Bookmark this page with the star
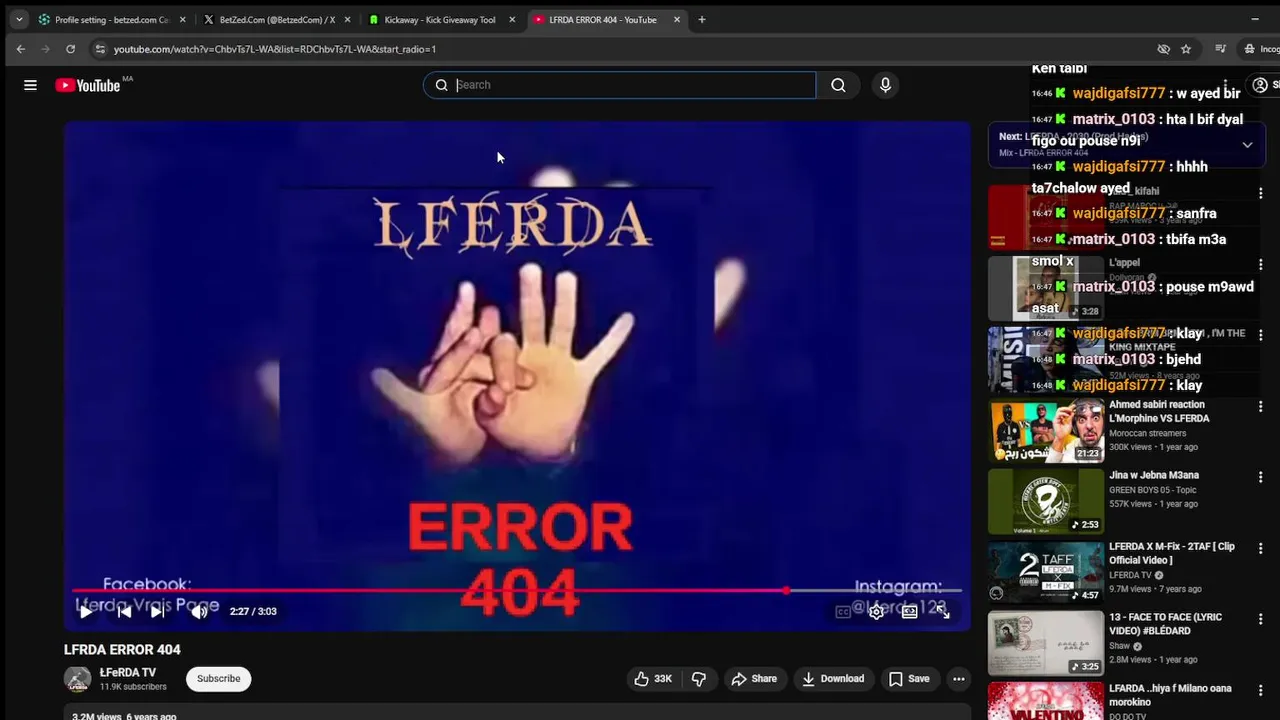The width and height of the screenshot is (1280, 720). tap(1186, 48)
